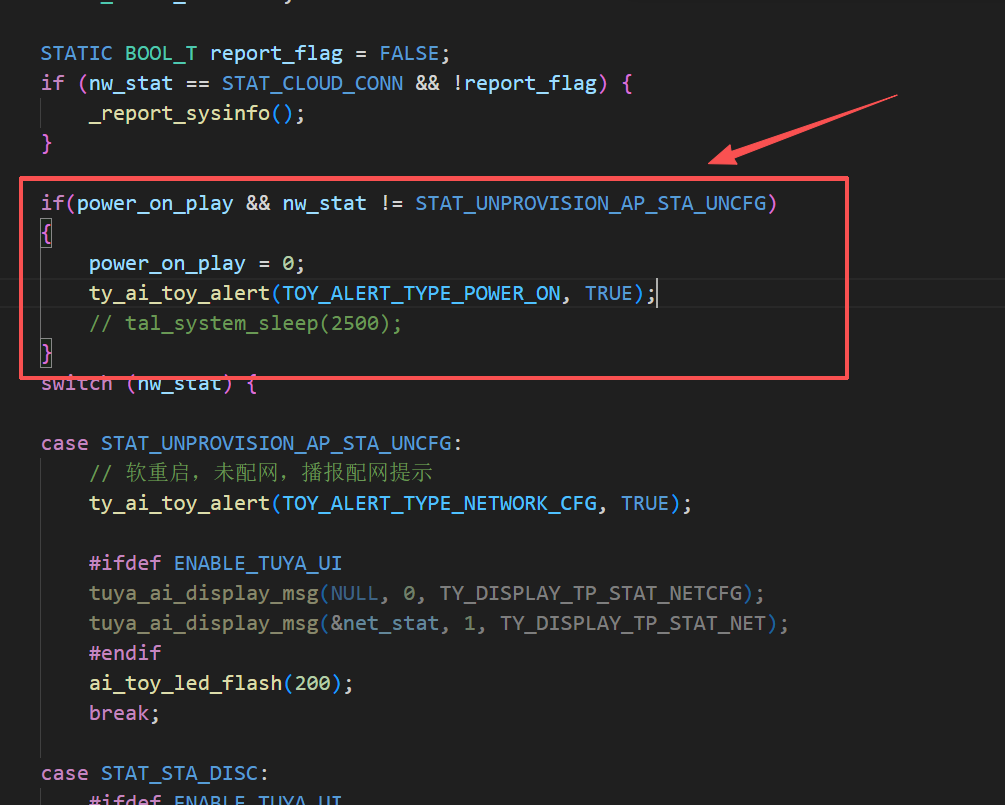Click the STATIC keyword in the declaration
The width and height of the screenshot is (1005, 805).
(x=77, y=53)
